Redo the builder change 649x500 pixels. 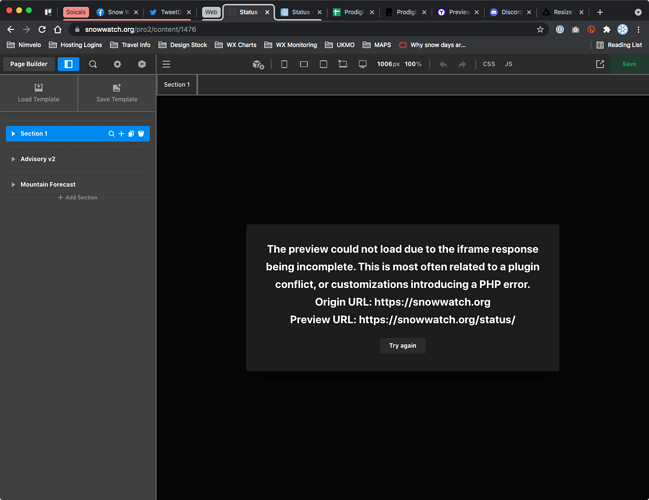[462, 64]
